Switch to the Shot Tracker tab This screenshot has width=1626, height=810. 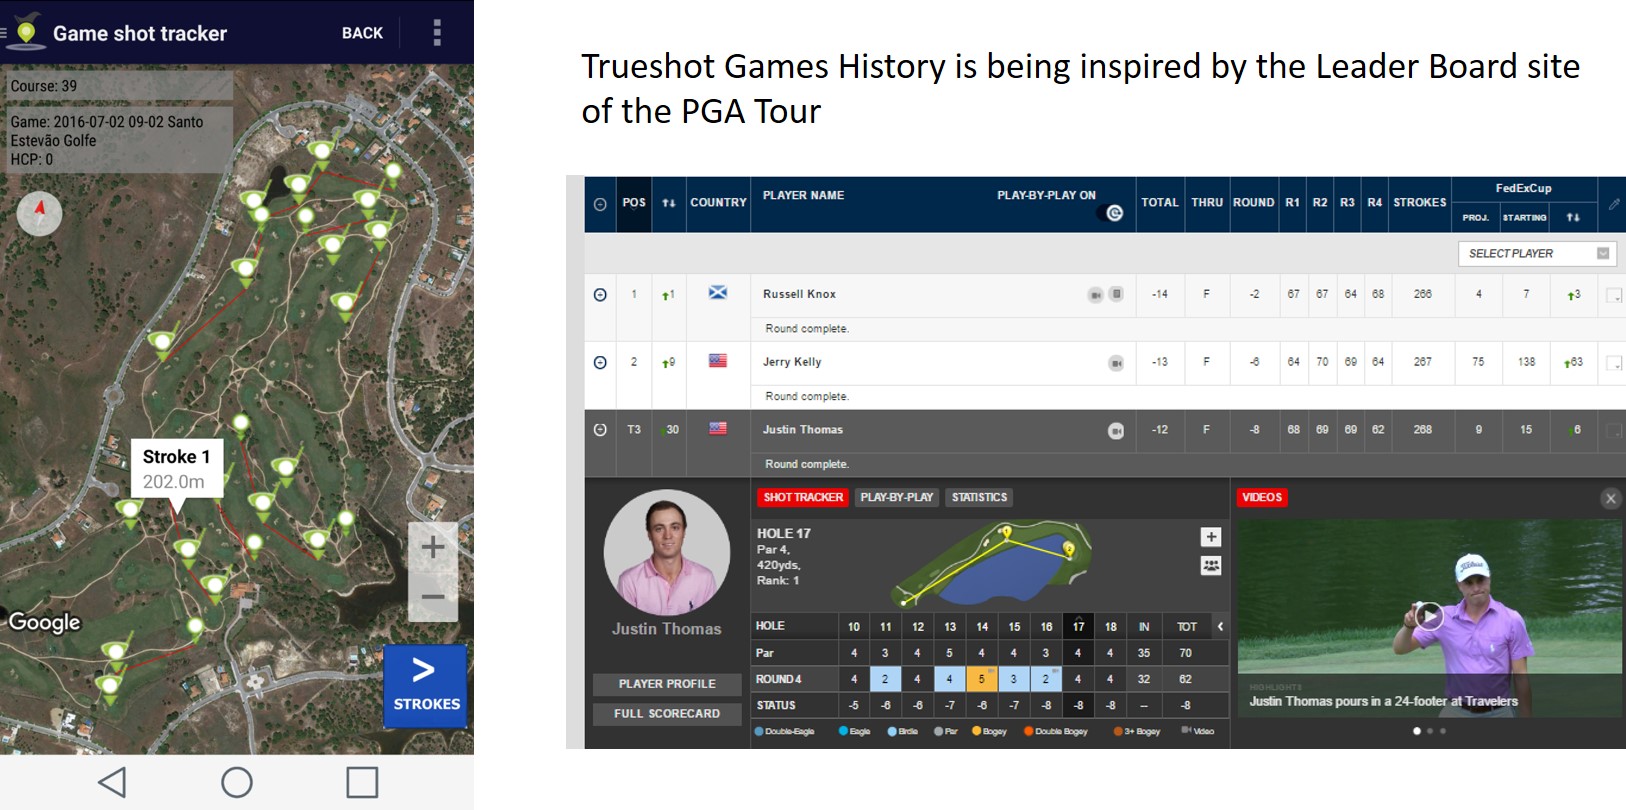point(803,497)
